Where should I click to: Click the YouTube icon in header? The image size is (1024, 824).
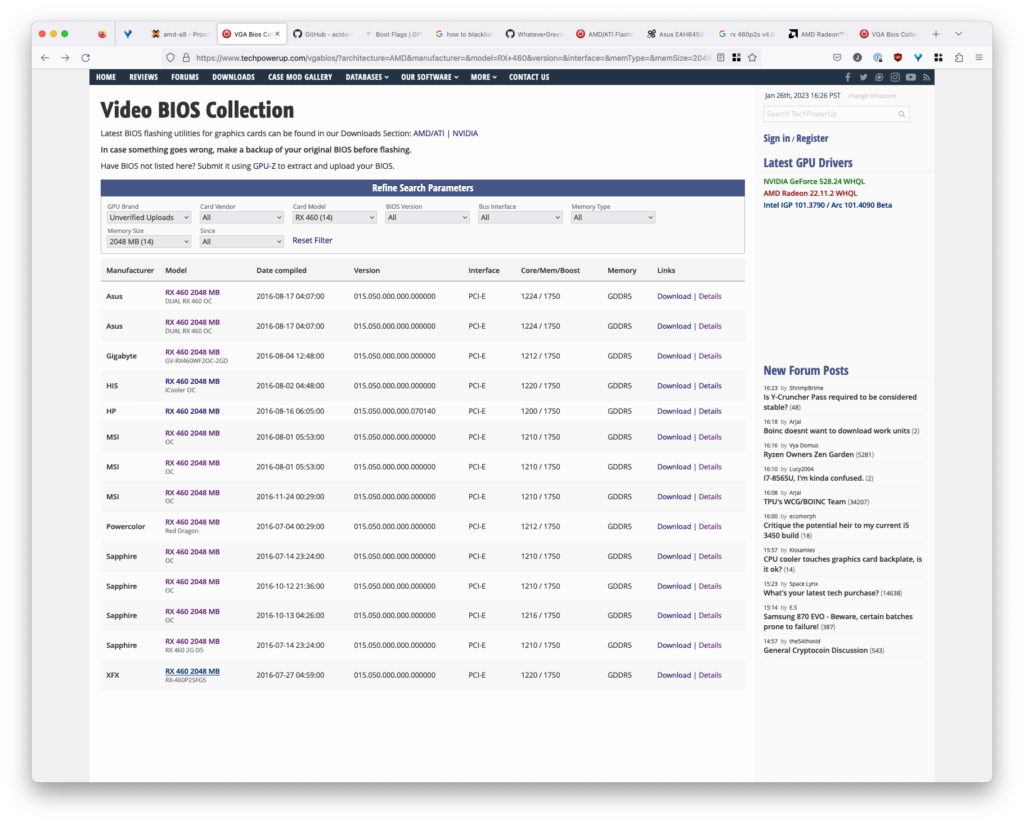[910, 77]
